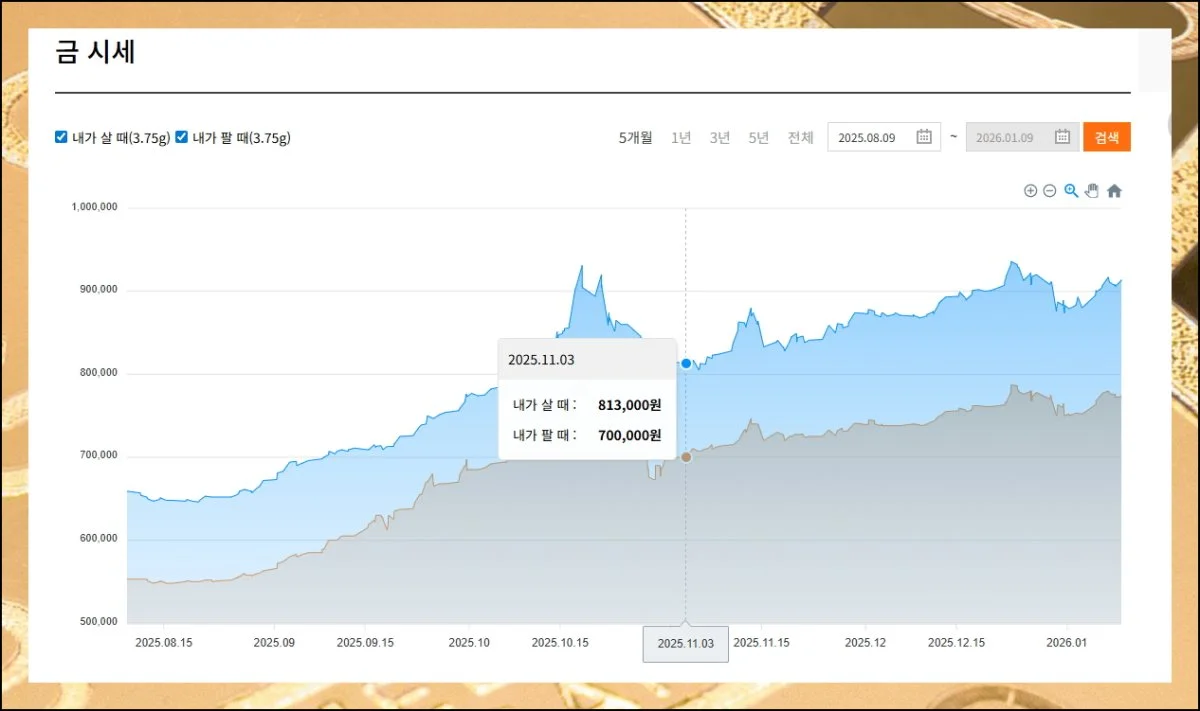
Task: Activate the hand panning tool
Action: click(1092, 191)
